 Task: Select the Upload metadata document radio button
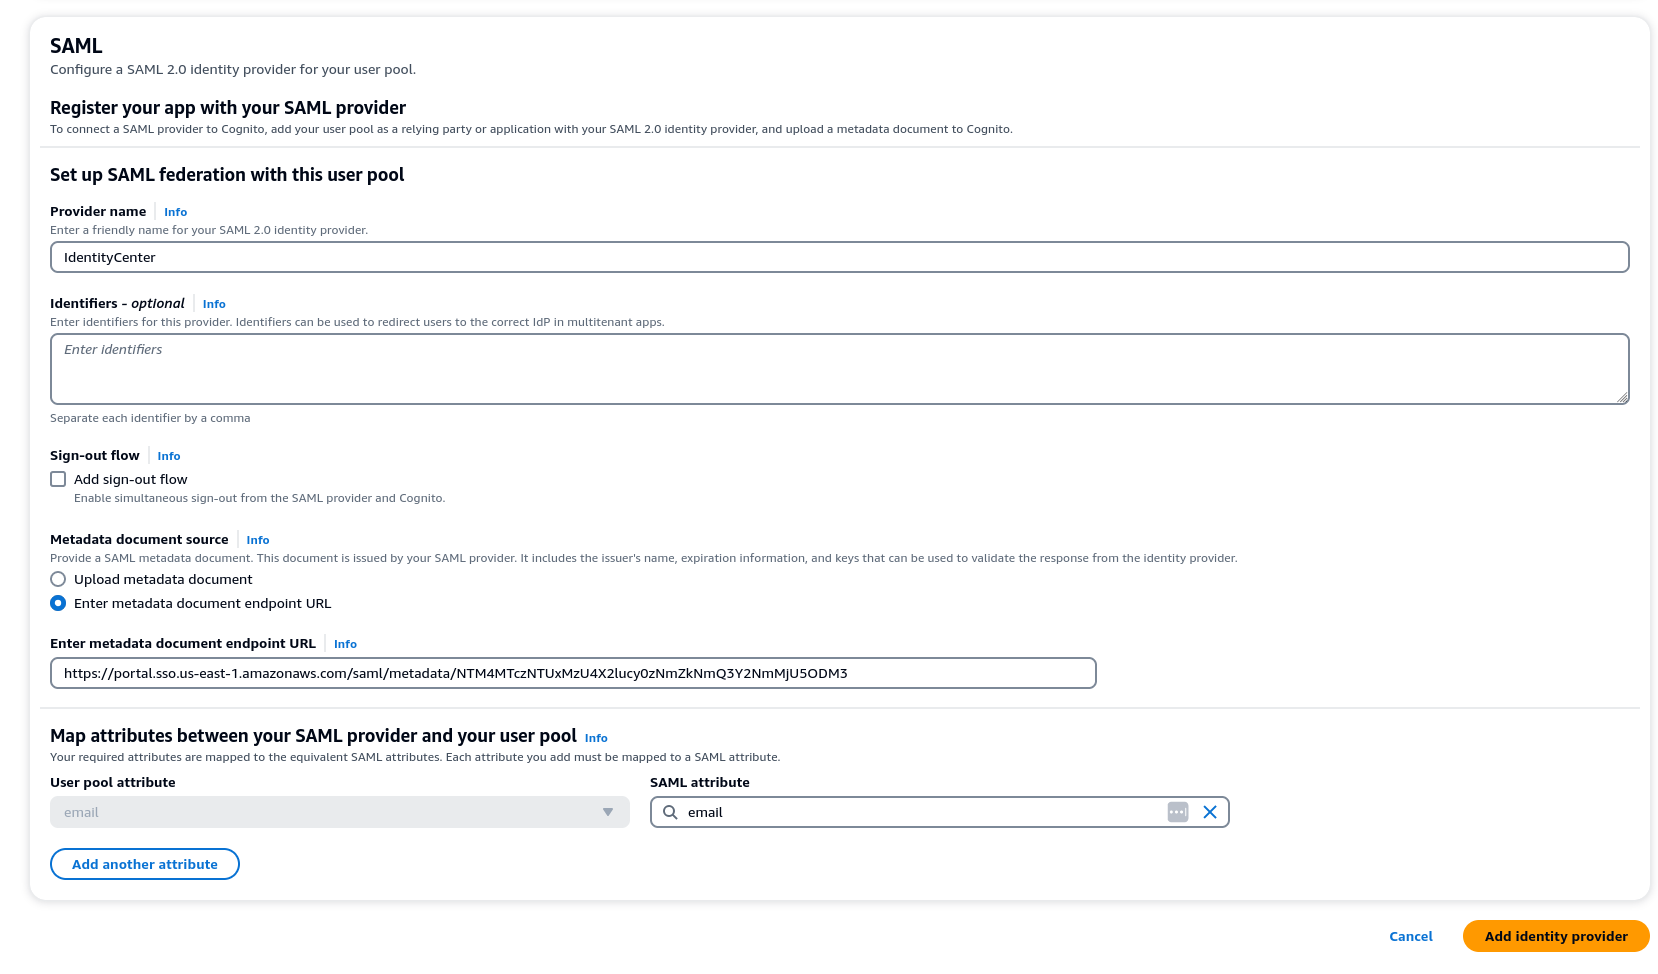[x=58, y=579]
